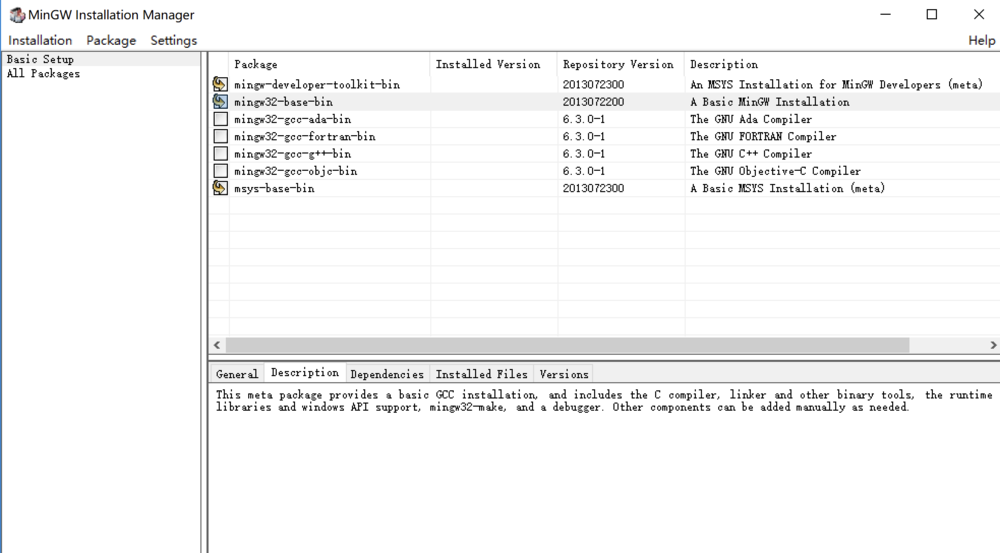The height and width of the screenshot is (553, 1000).
Task: Mark the mingw32-gcc-g++-bin checkbox
Action: [x=221, y=154]
